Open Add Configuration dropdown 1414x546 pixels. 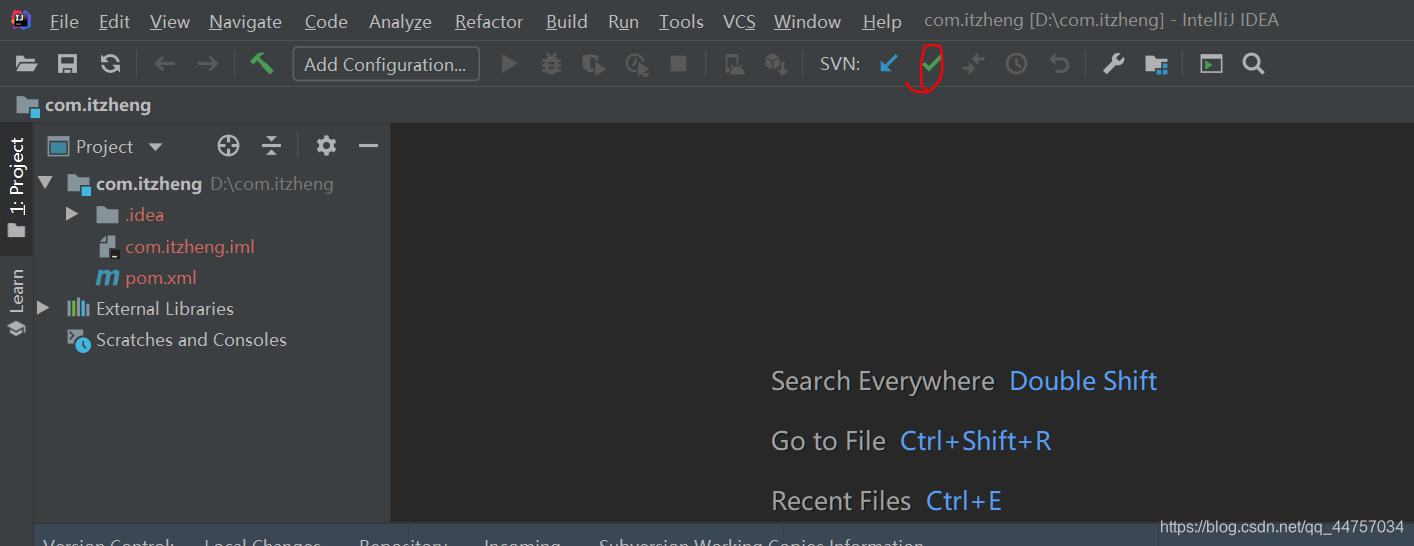point(386,64)
